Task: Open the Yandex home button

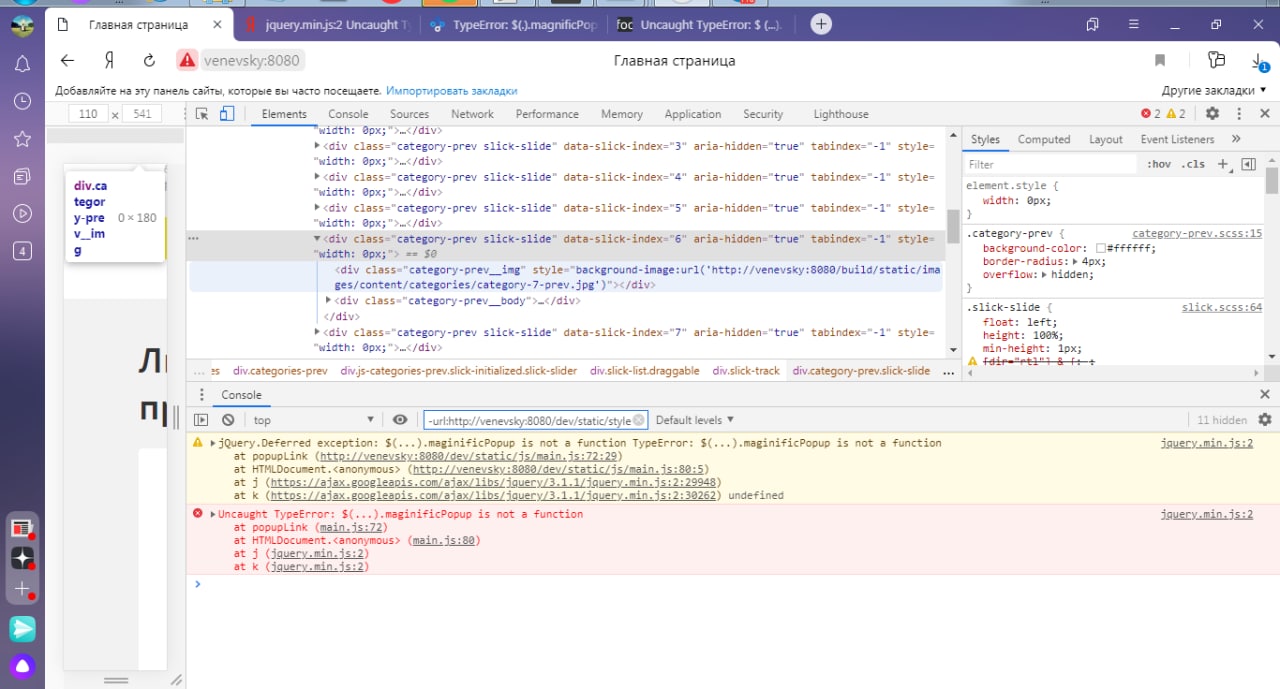Action: 108,60
